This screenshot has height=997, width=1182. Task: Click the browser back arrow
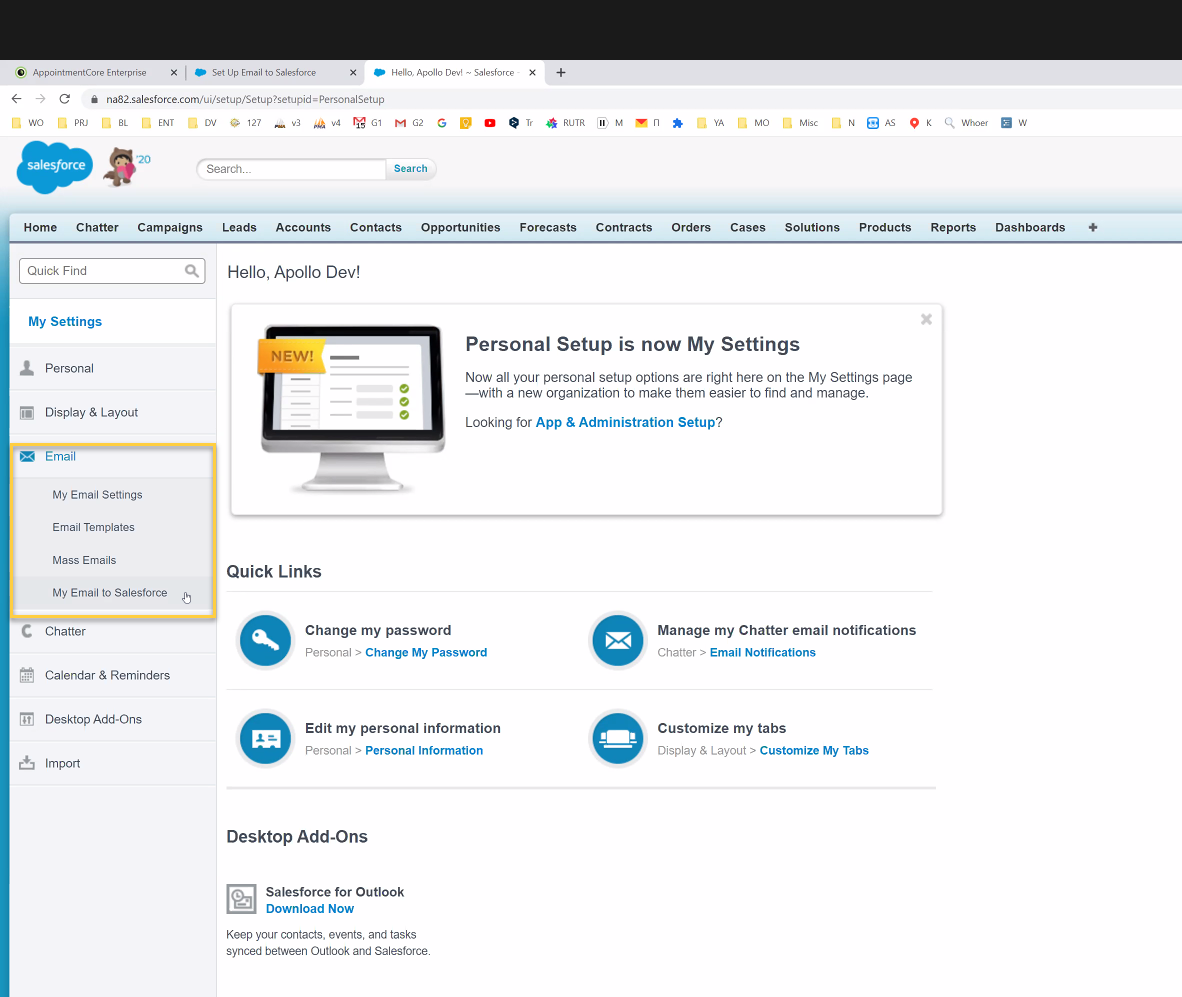[17, 99]
